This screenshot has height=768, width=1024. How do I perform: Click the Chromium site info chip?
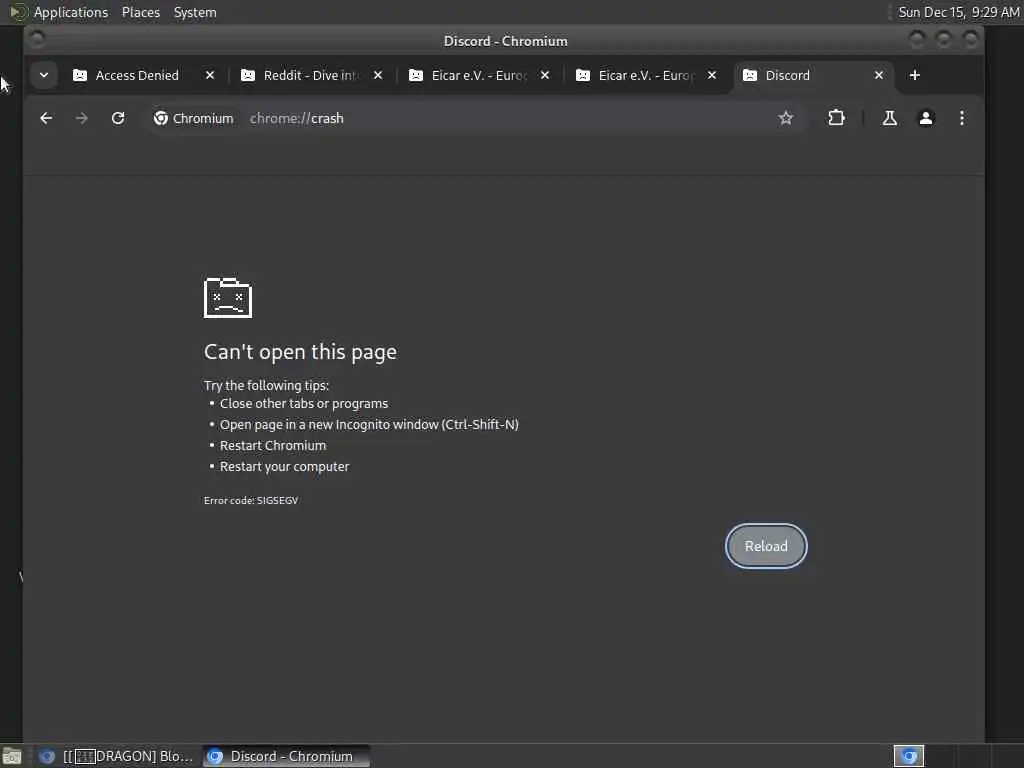[193, 118]
